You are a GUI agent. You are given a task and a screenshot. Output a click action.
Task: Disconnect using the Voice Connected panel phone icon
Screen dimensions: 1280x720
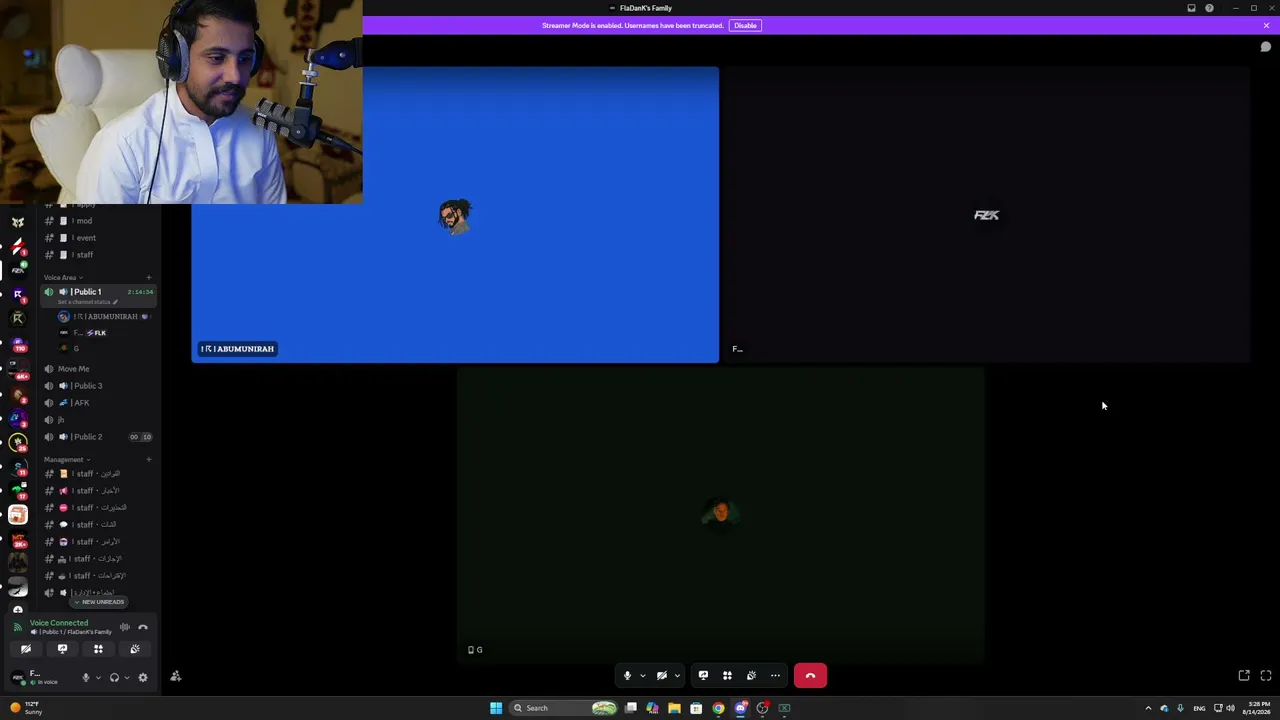143,627
